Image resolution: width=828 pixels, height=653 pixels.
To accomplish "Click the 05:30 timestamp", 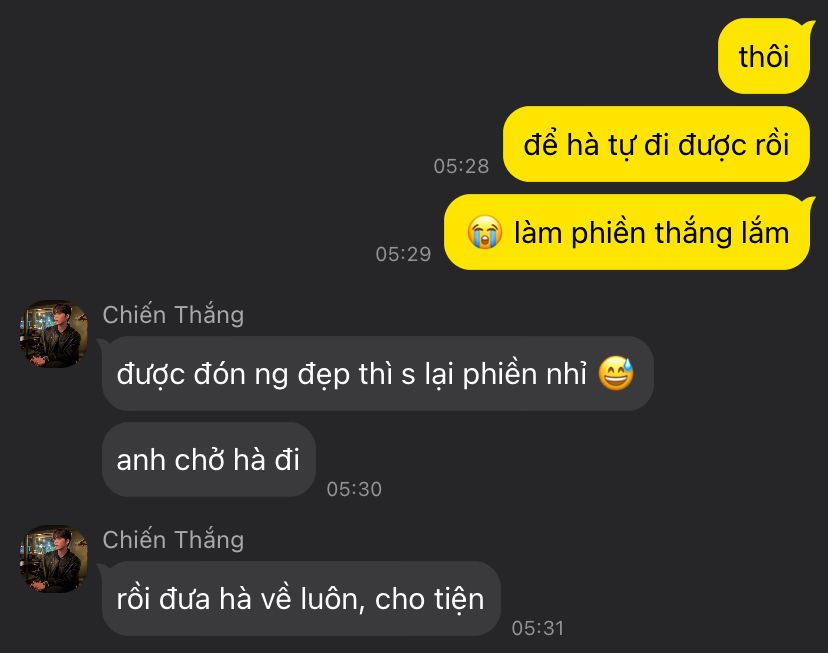I will (354, 489).
